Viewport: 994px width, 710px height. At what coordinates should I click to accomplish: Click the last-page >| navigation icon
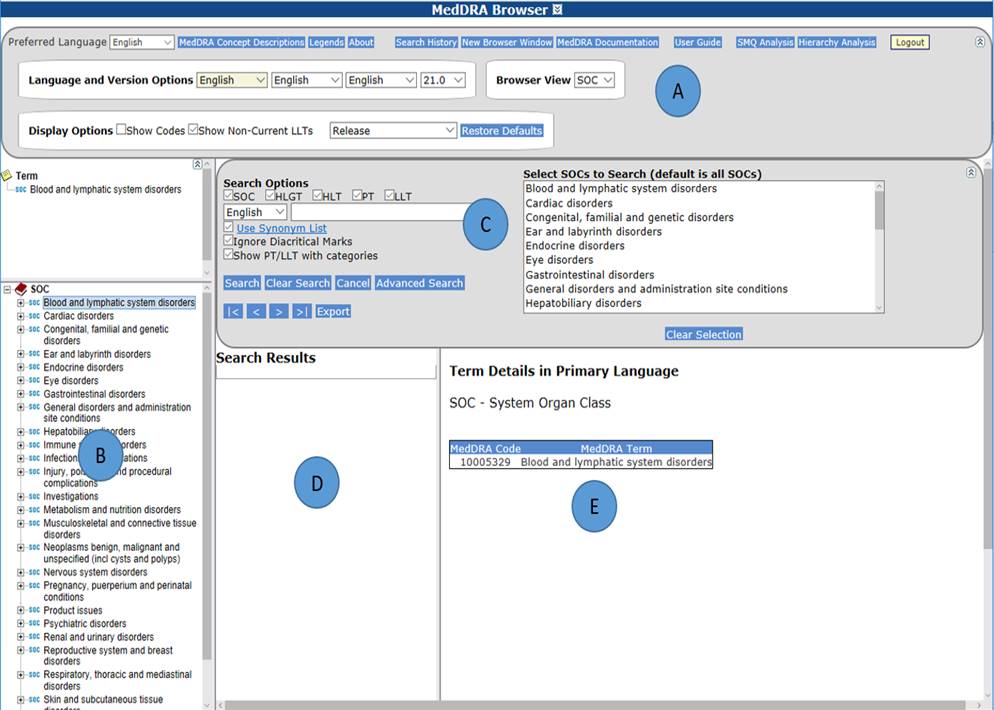(302, 311)
